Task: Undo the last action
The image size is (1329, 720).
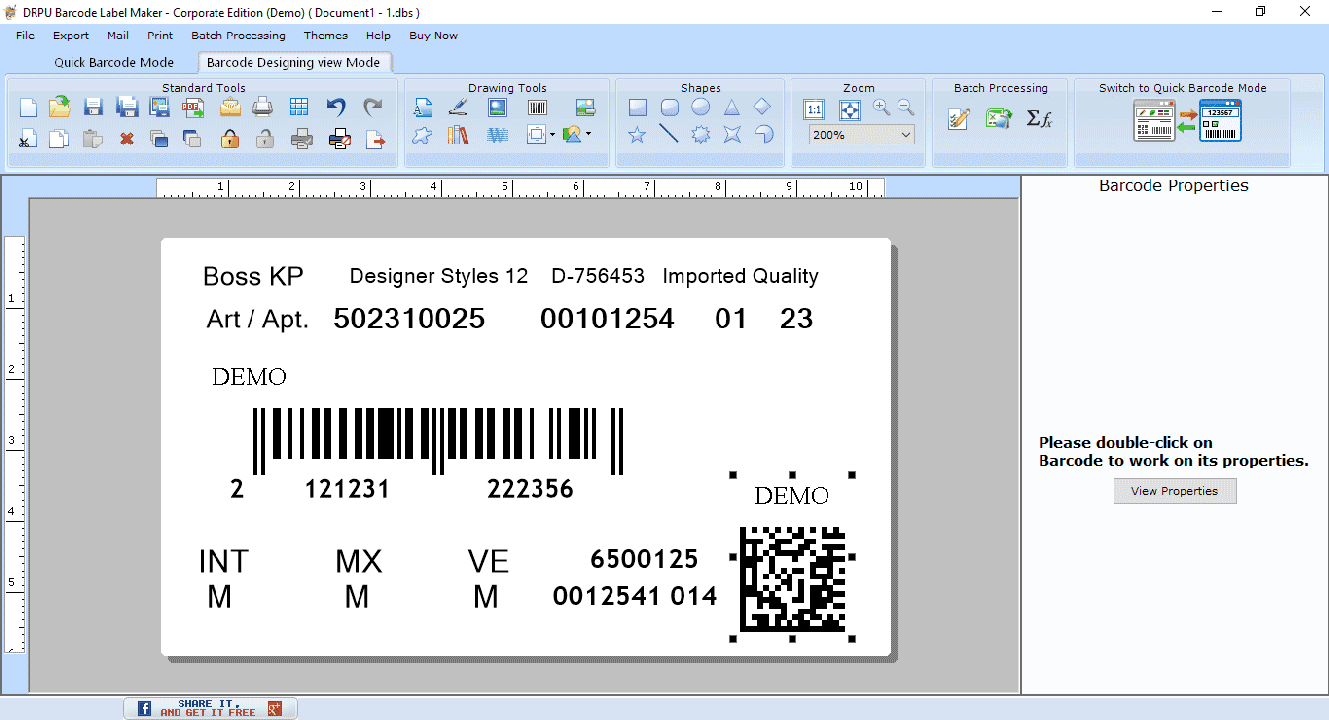Action: tap(336, 107)
